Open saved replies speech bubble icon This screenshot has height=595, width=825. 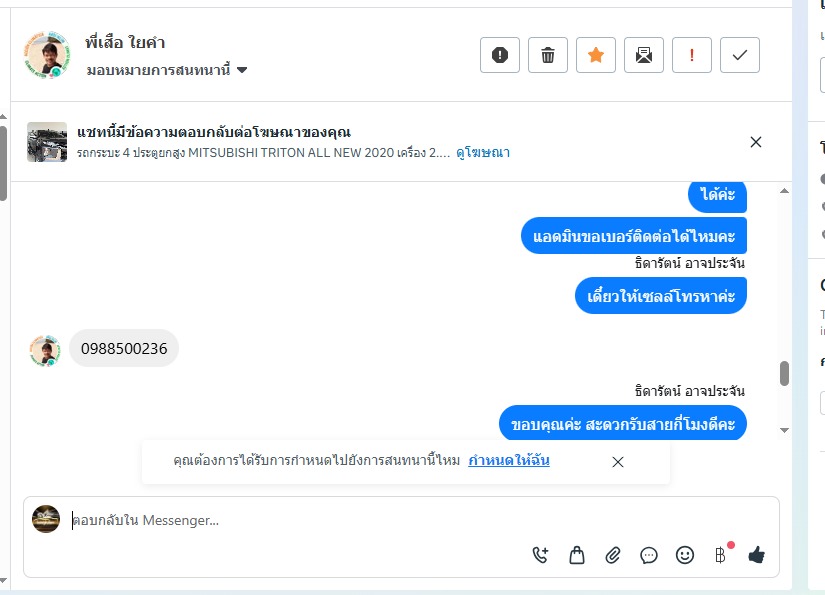pos(649,555)
